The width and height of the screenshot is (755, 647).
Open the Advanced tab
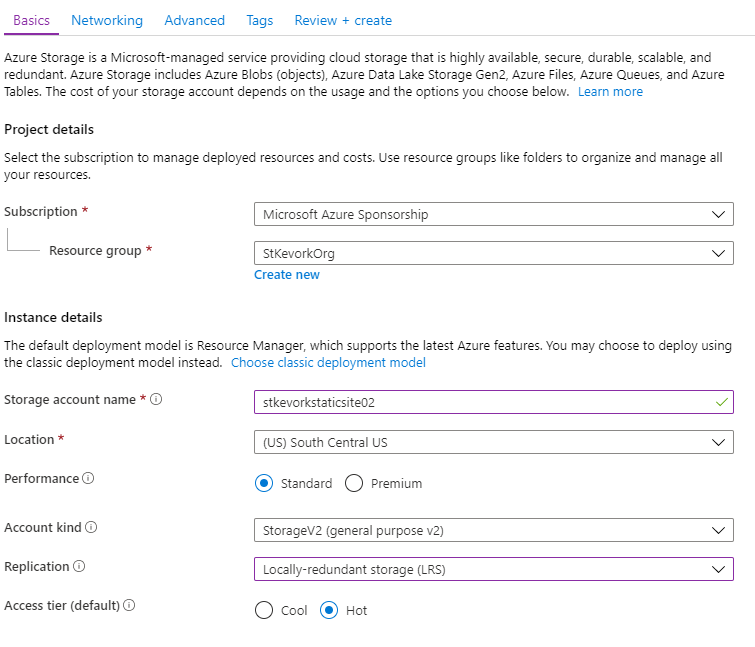pyautogui.click(x=195, y=20)
